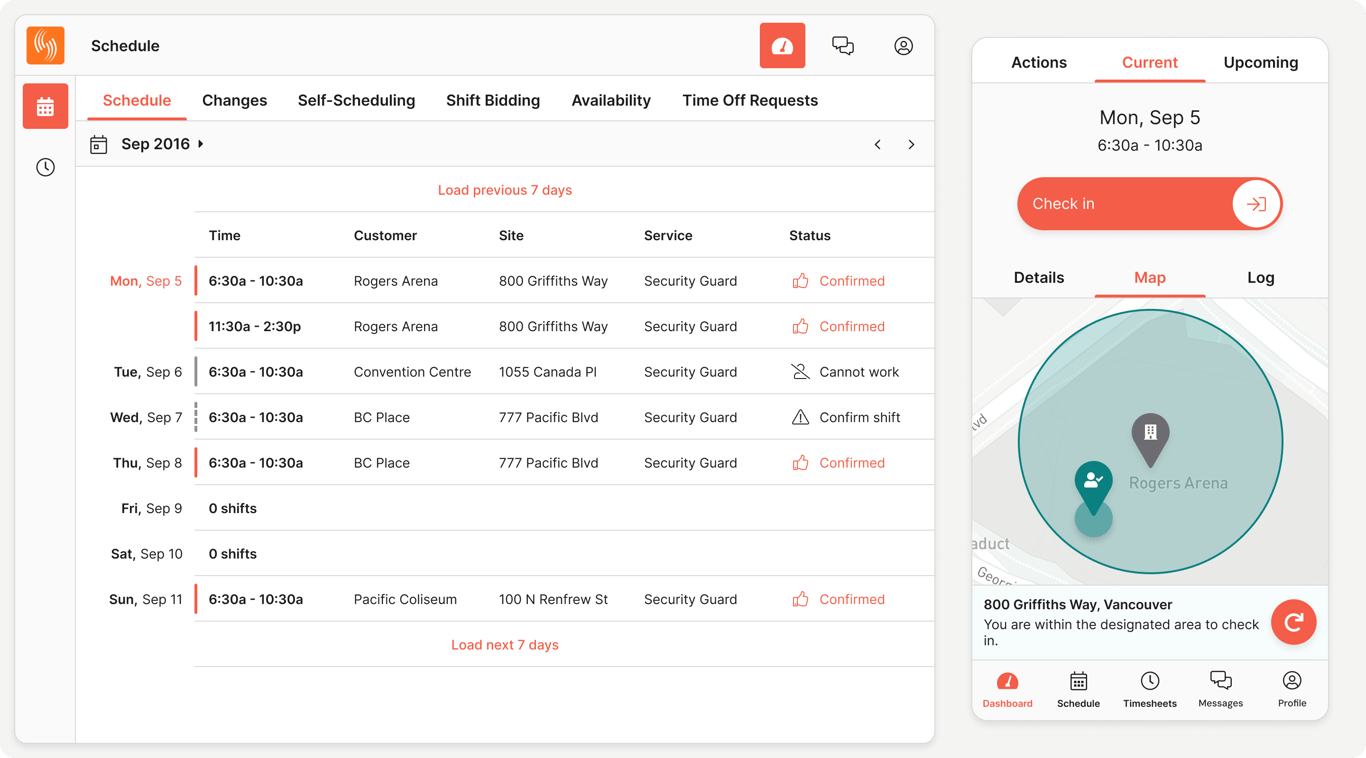Viewport: 1366px width, 758px height.
Task: Refresh location with the orange refresh button
Action: click(x=1293, y=622)
